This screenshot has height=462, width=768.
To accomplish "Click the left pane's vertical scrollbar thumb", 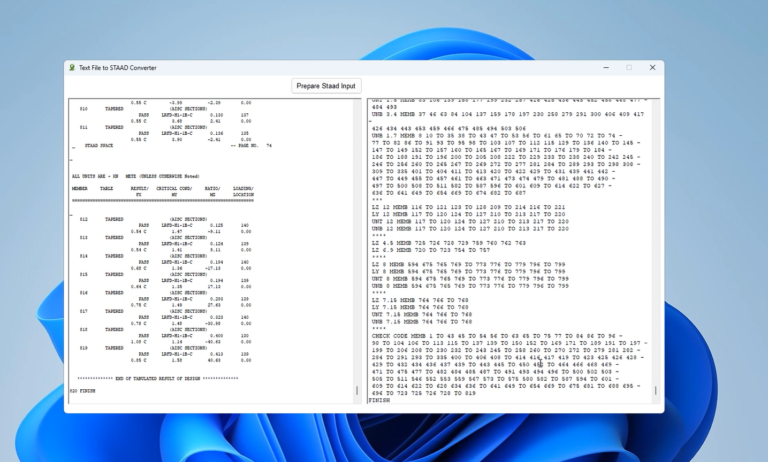I will (357, 390).
